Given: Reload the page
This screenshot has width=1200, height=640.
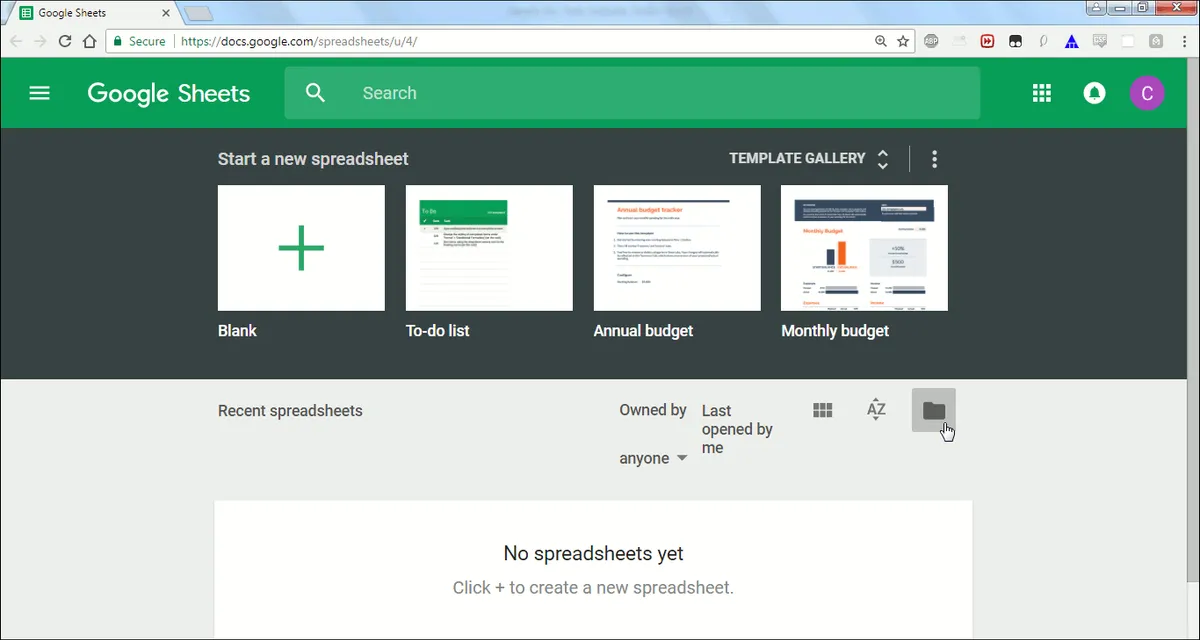Looking at the screenshot, I should pos(65,41).
